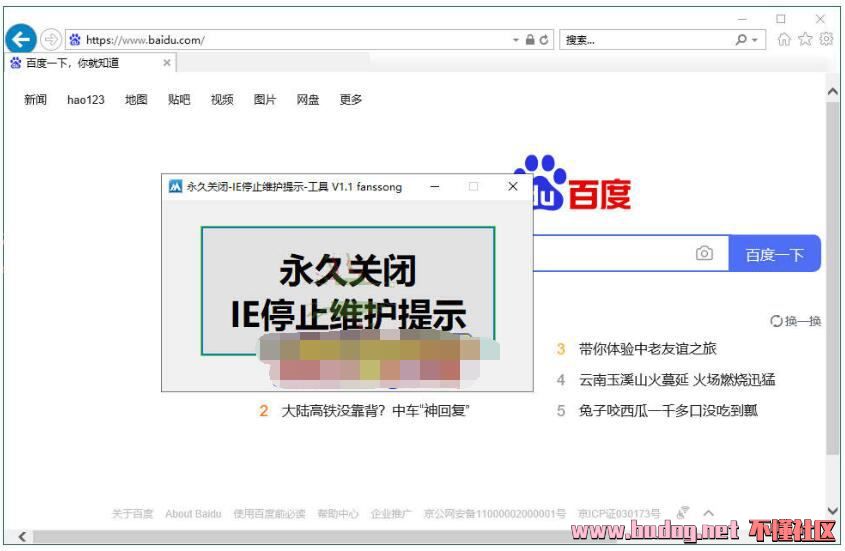Click the Baidu logo
This screenshot has width=845, height=551.
tap(582, 183)
